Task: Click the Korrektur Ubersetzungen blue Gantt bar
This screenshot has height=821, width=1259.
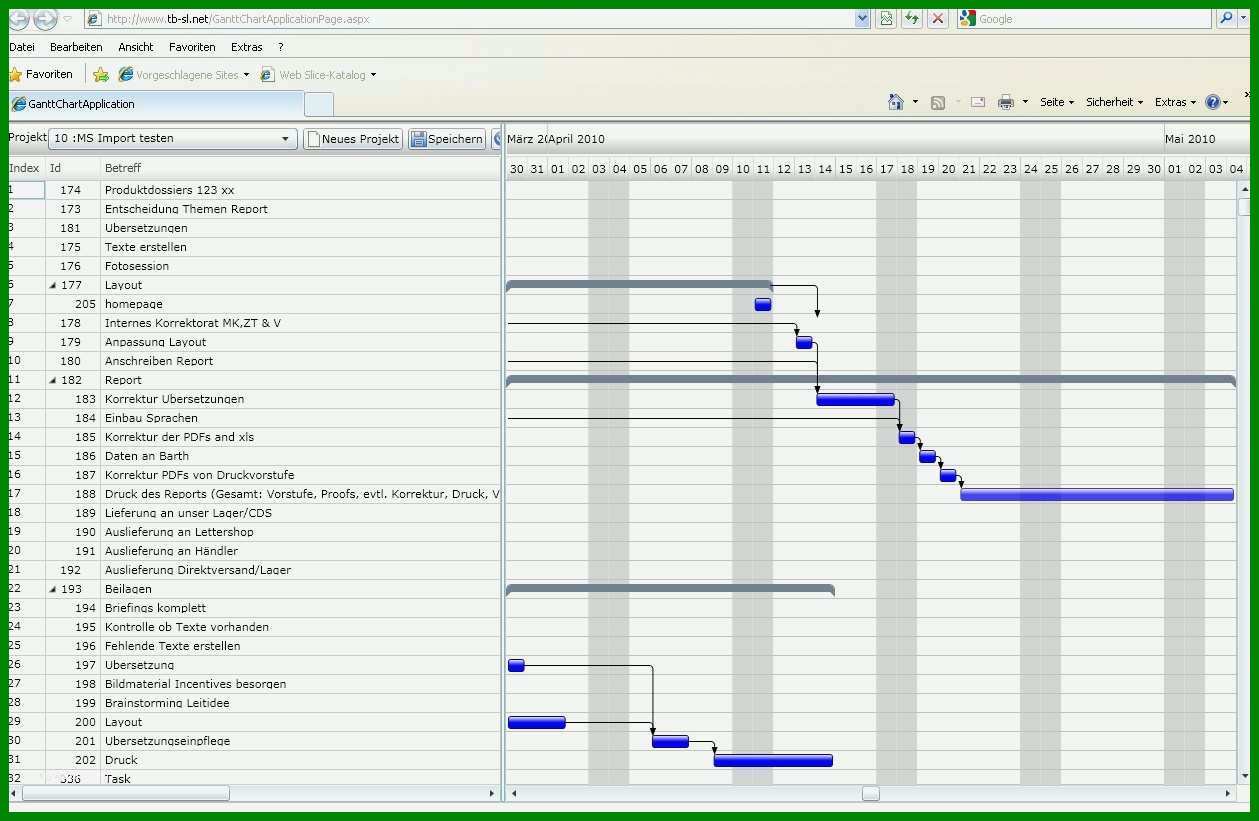Action: coord(856,399)
